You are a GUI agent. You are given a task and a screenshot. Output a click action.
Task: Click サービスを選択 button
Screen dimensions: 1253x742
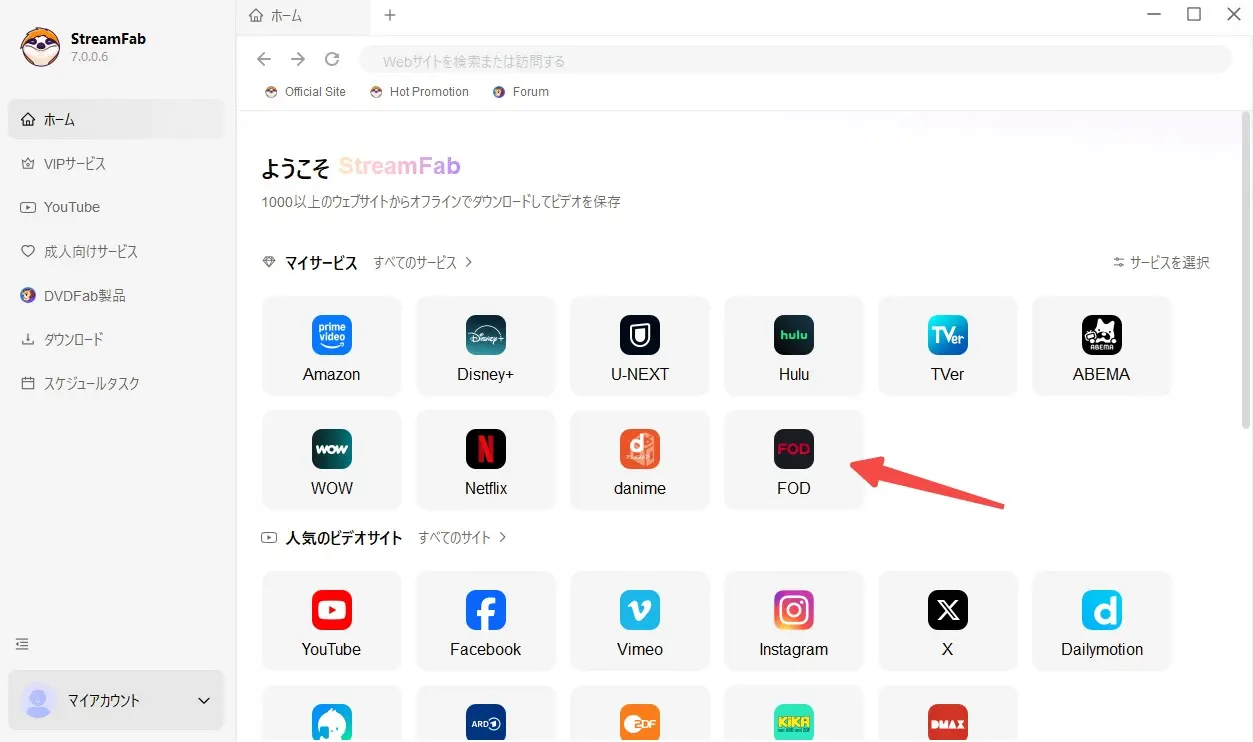(1161, 262)
